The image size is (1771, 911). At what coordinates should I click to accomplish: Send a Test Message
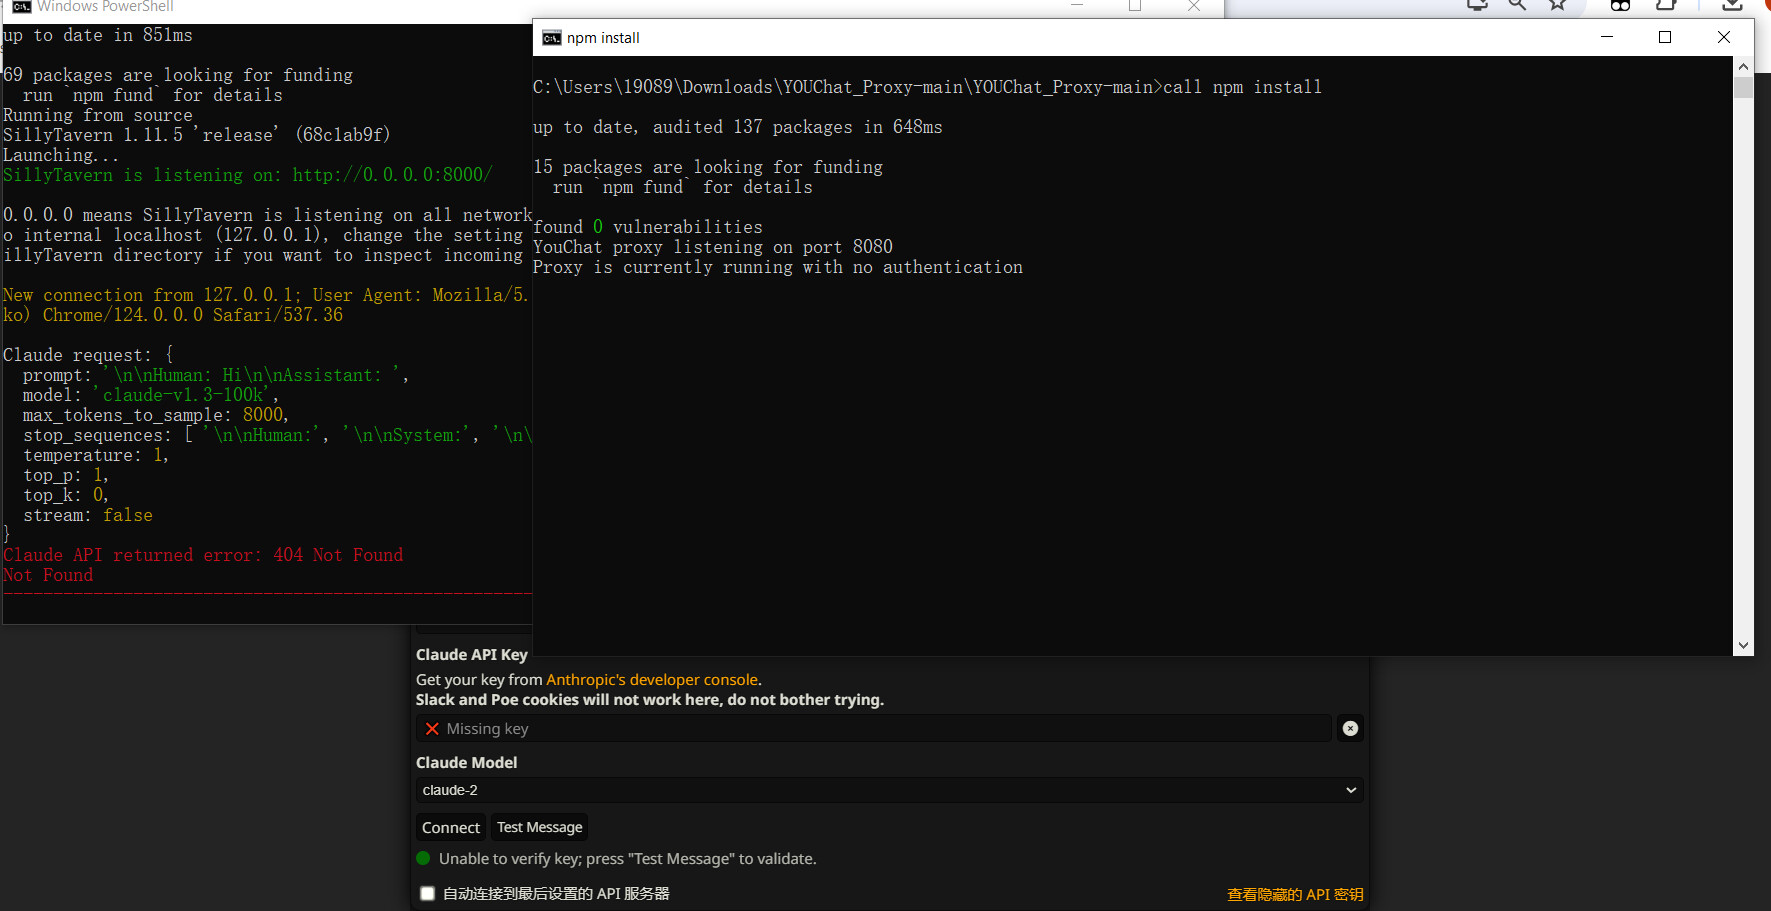539,827
